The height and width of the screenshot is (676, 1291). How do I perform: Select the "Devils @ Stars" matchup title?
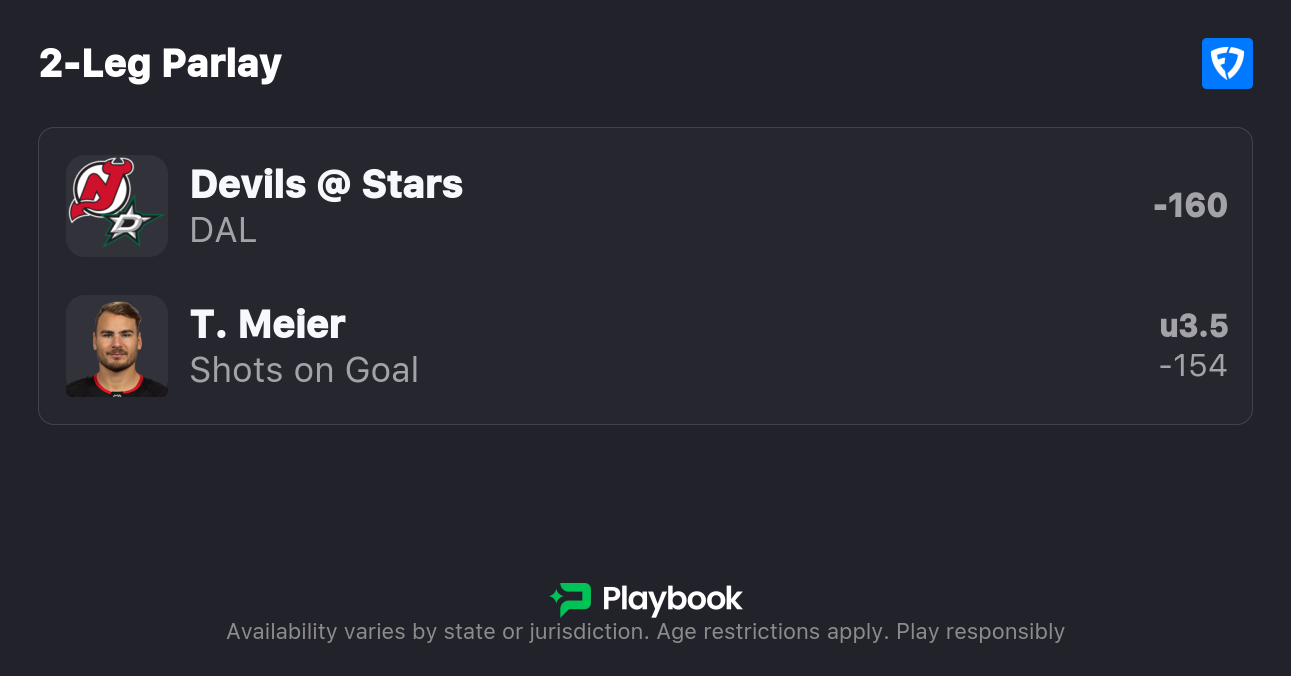[x=326, y=184]
